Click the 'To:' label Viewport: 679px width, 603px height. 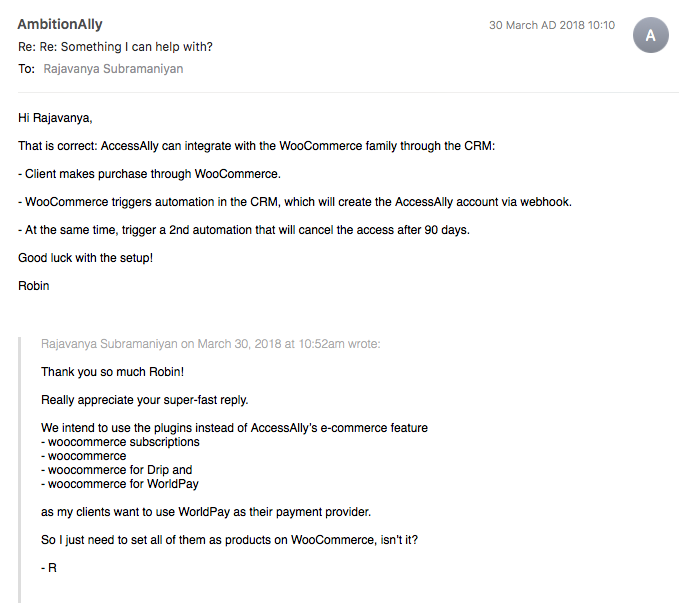[x=26, y=69]
